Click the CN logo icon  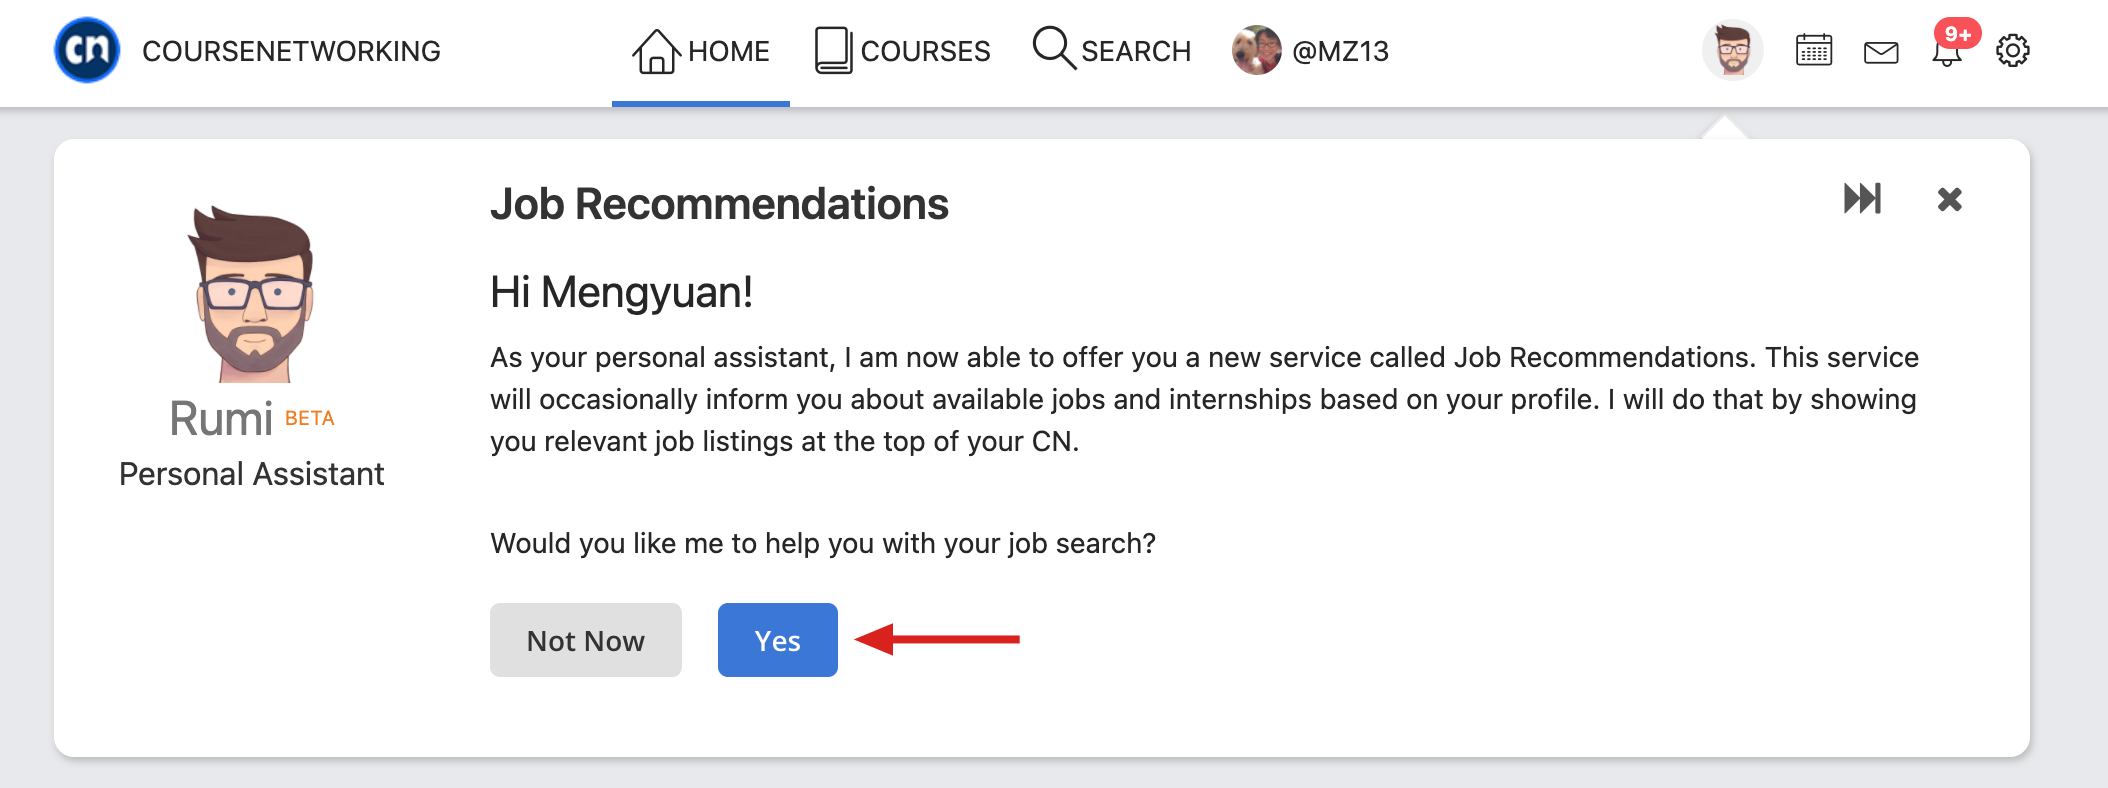(87, 50)
